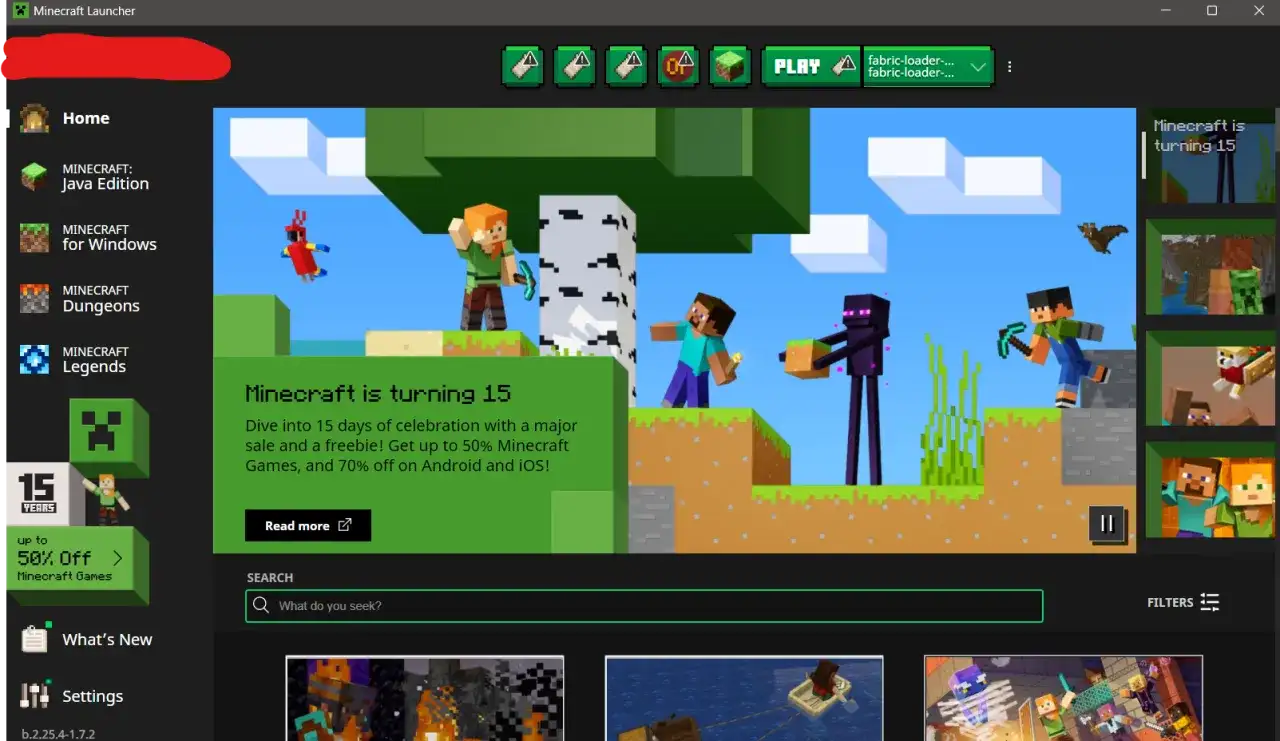Screen dimensions: 1280x741
Task: Open Minecraft: Java Edition in sidebar
Action: pos(85,177)
